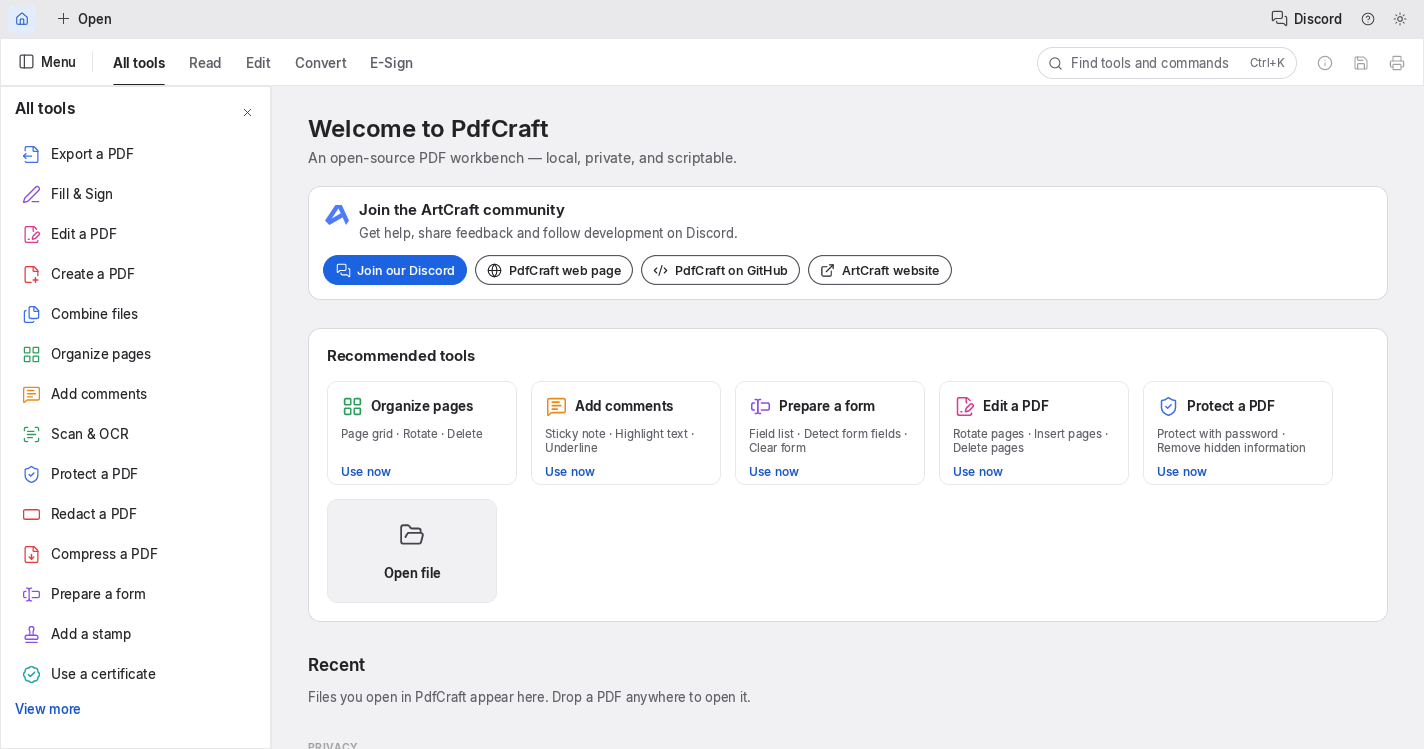Click the Open file card
Viewport: 1424px width, 749px height.
point(412,551)
